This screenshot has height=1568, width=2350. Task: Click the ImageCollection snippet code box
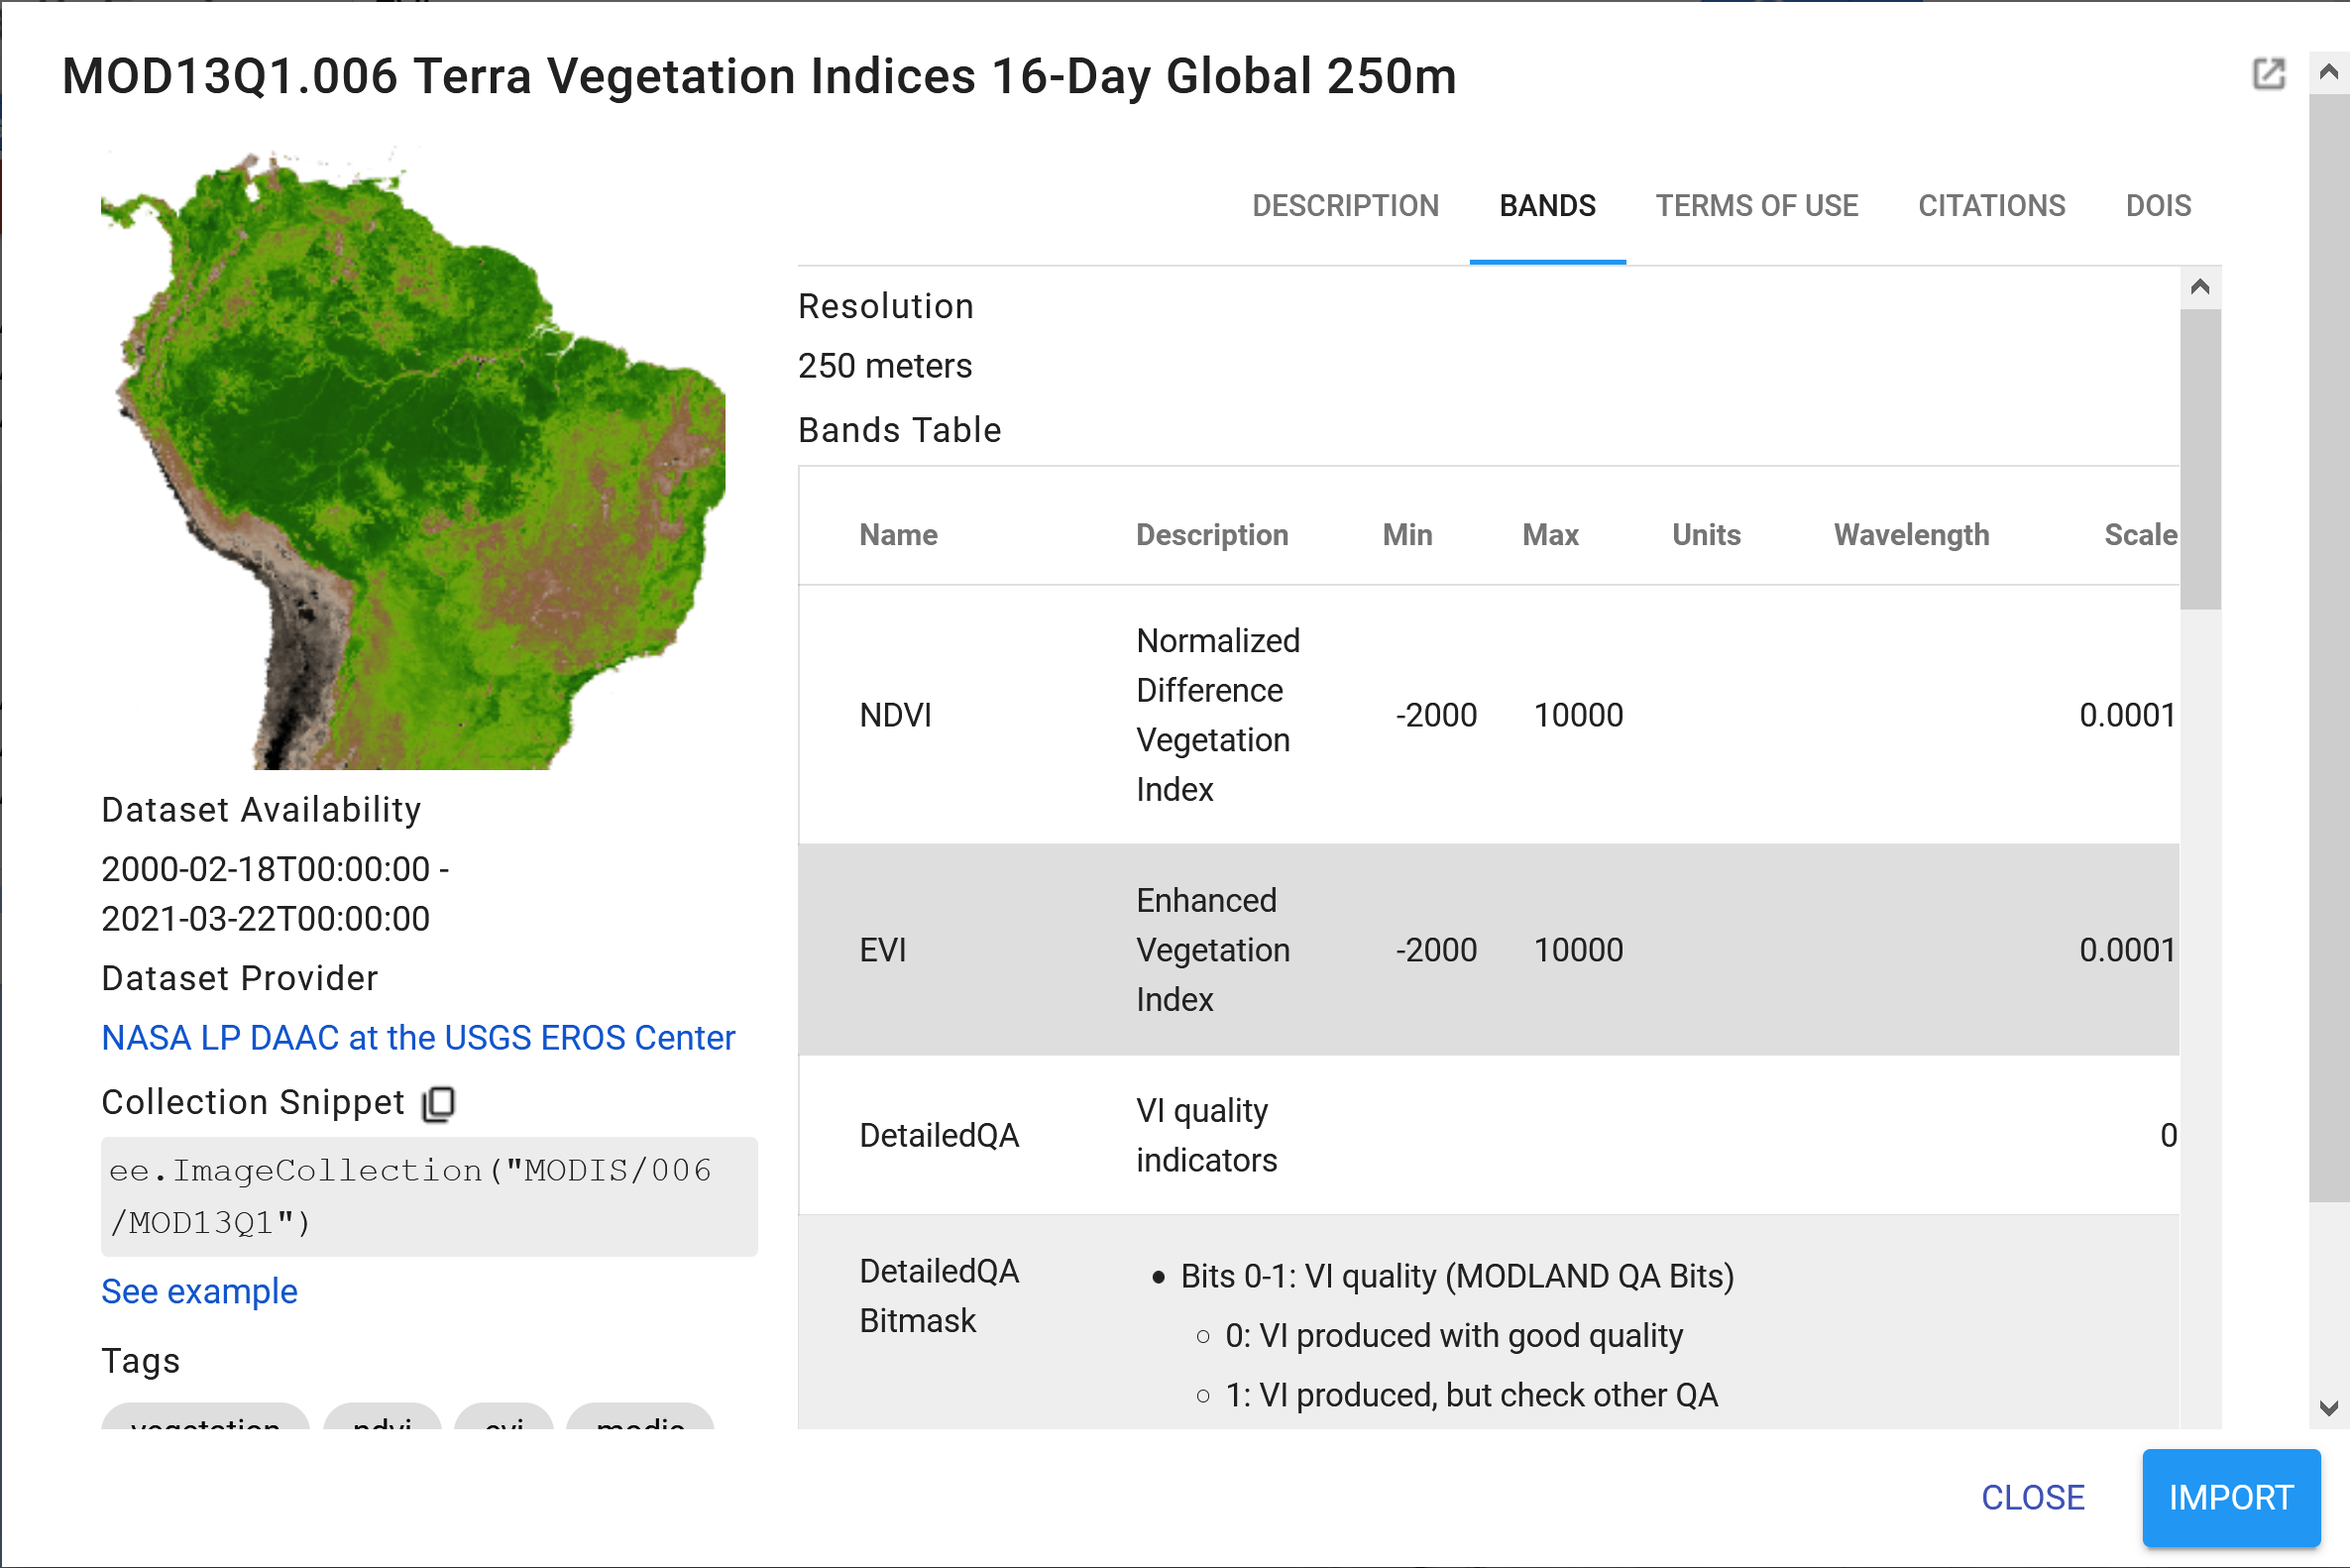(429, 1196)
